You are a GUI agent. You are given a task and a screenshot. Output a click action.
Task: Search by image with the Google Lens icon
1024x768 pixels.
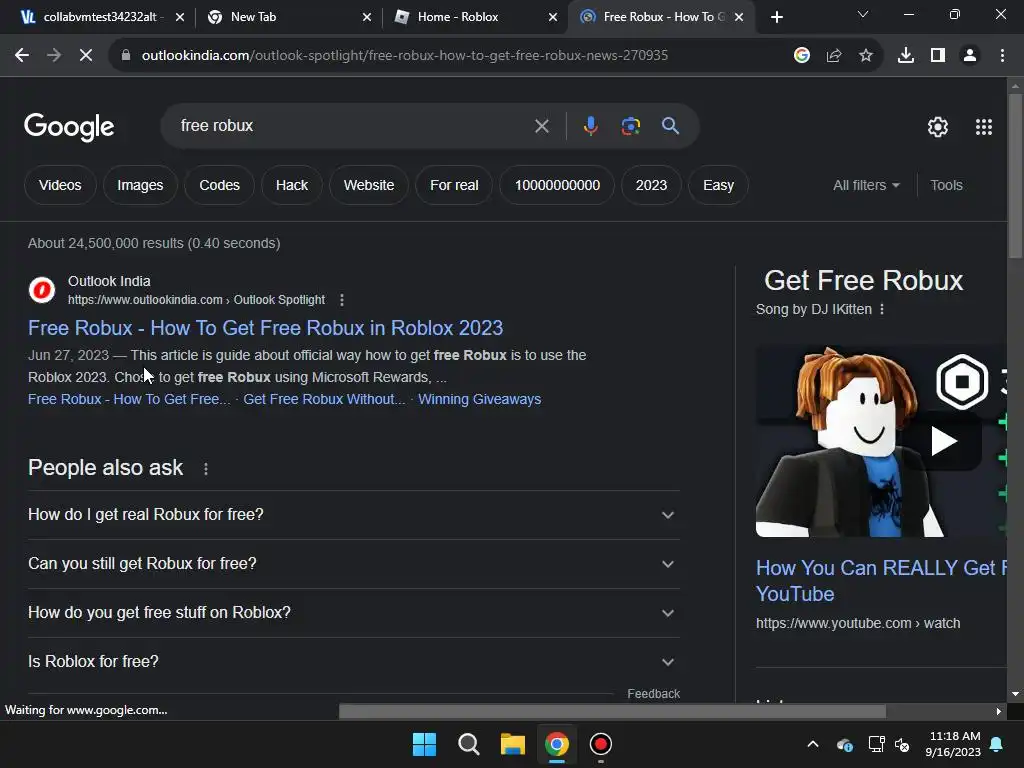pos(631,125)
